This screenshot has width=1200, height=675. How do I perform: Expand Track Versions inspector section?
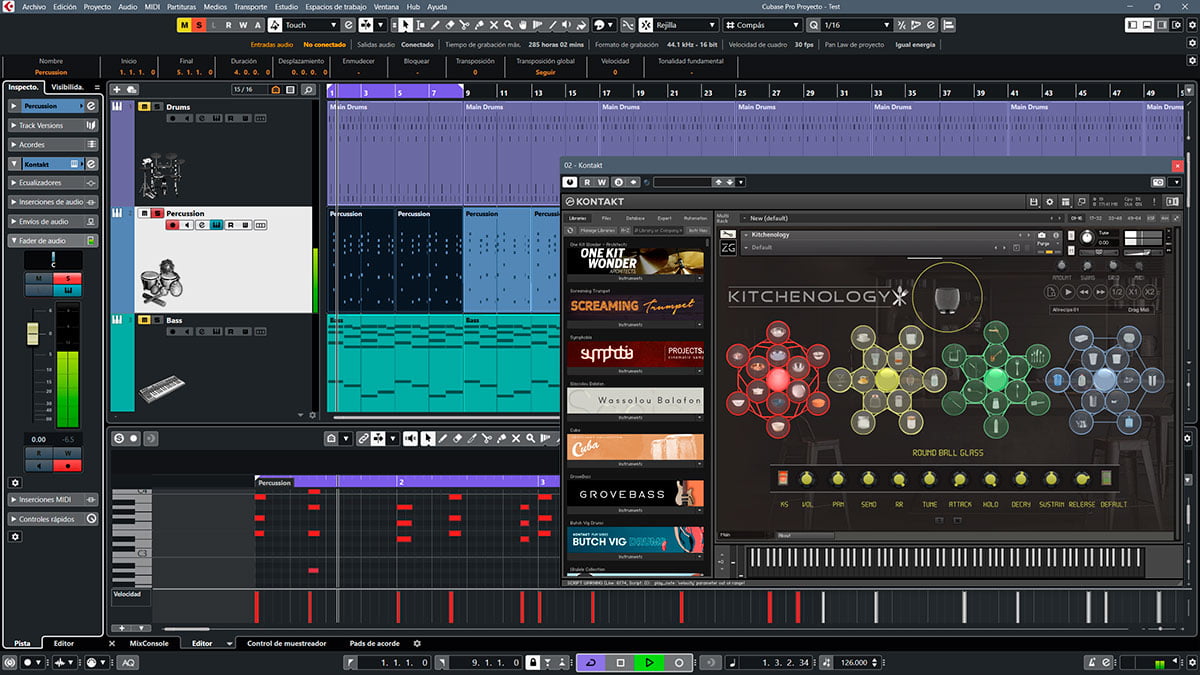click(53, 125)
